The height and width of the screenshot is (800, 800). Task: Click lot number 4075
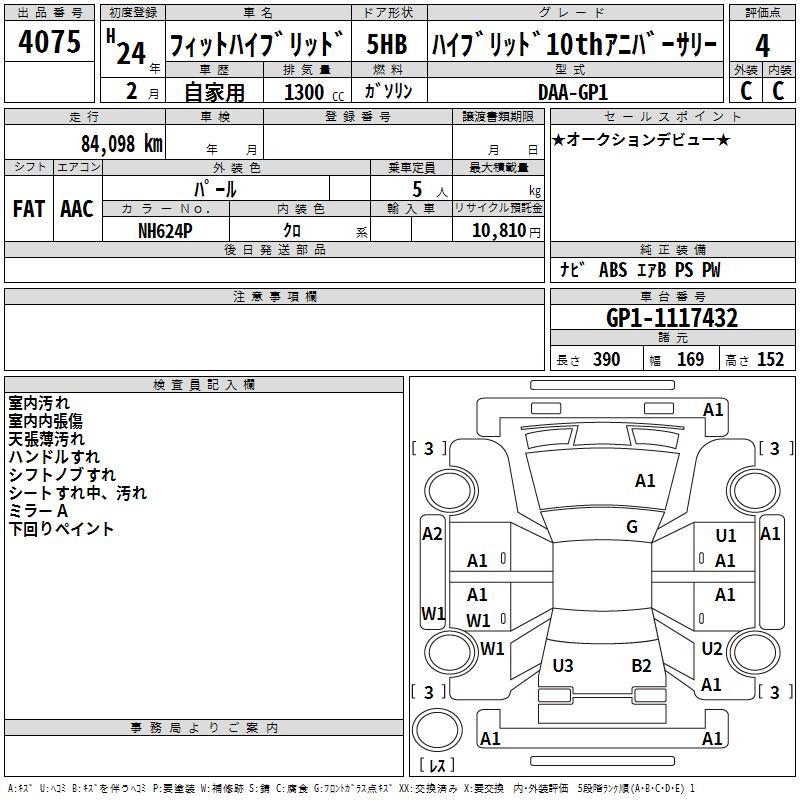[x=49, y=41]
